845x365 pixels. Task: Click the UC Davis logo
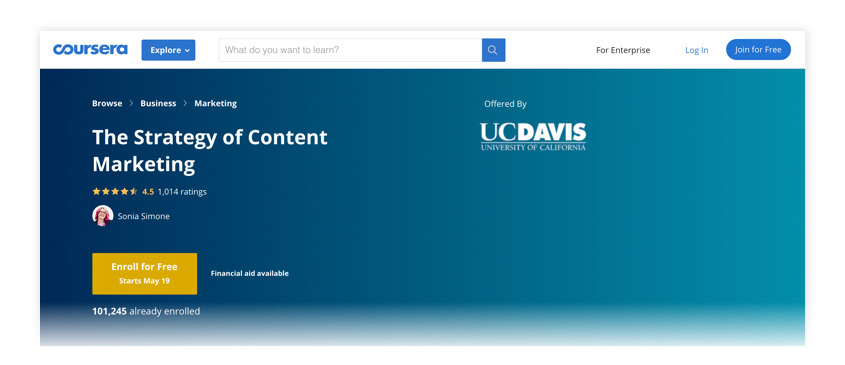(x=533, y=136)
